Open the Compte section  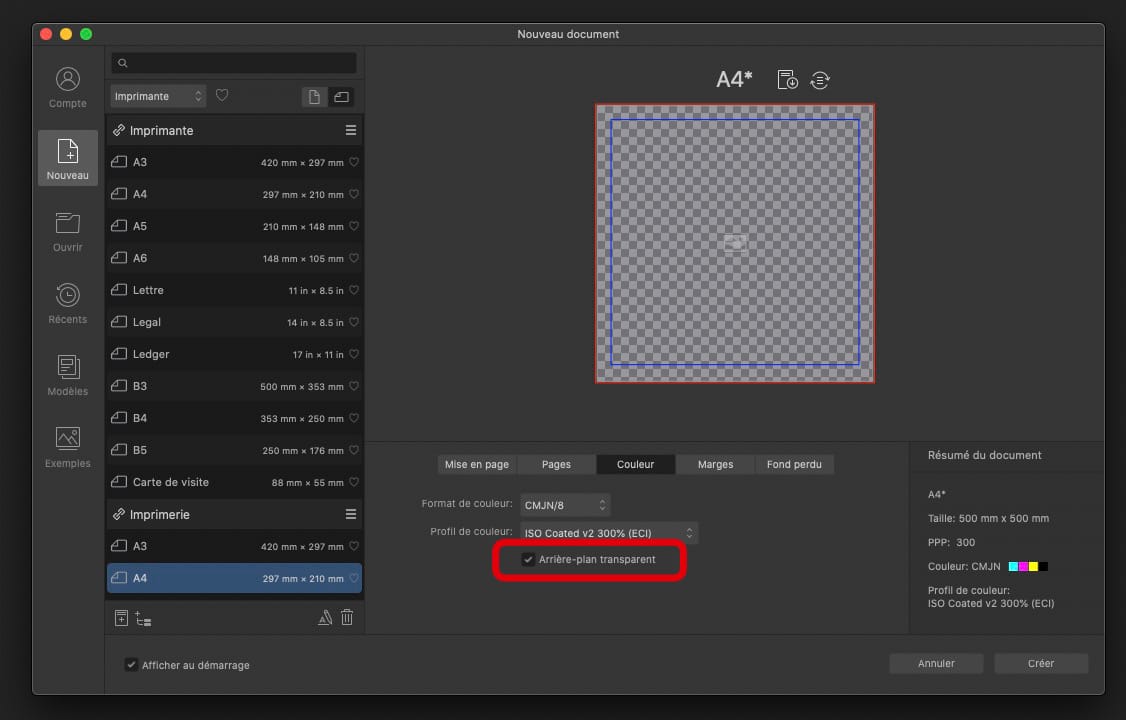click(x=68, y=87)
